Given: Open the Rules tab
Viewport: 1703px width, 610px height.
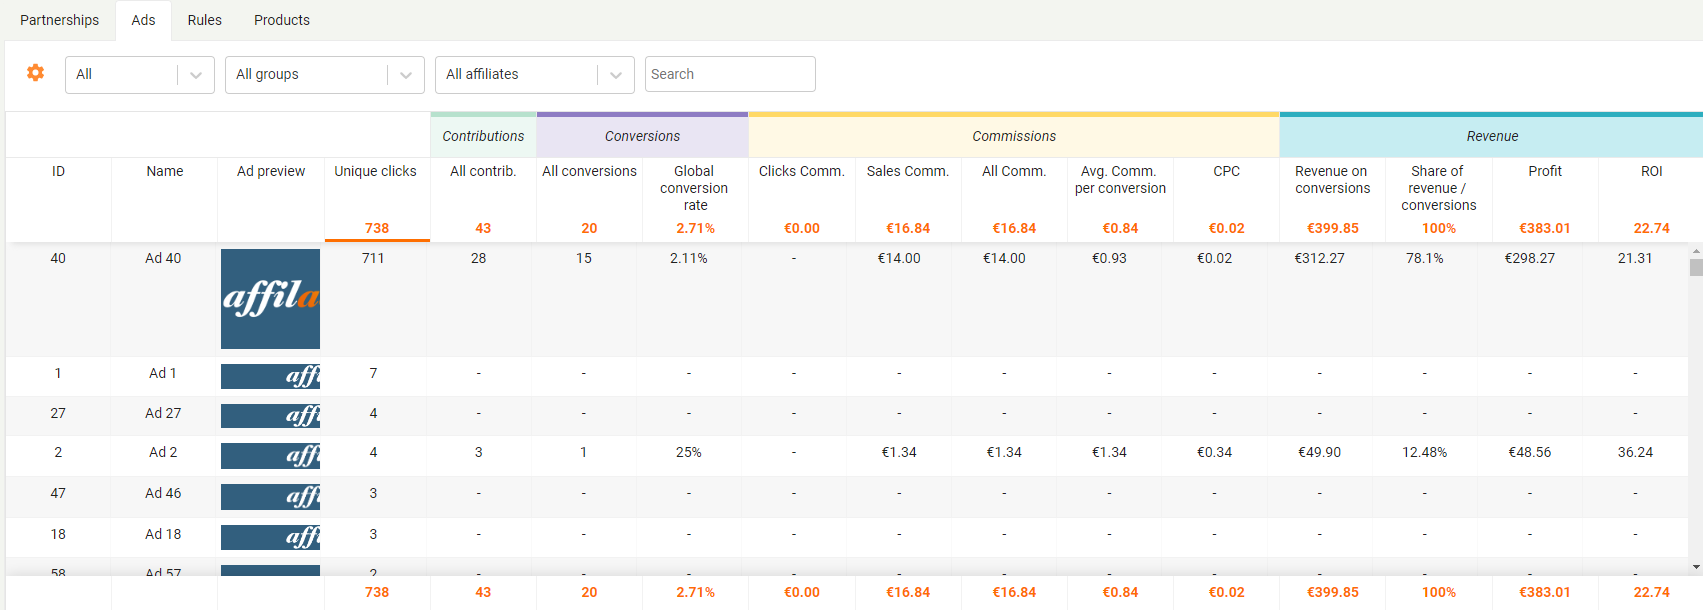Looking at the screenshot, I should click(x=205, y=20).
